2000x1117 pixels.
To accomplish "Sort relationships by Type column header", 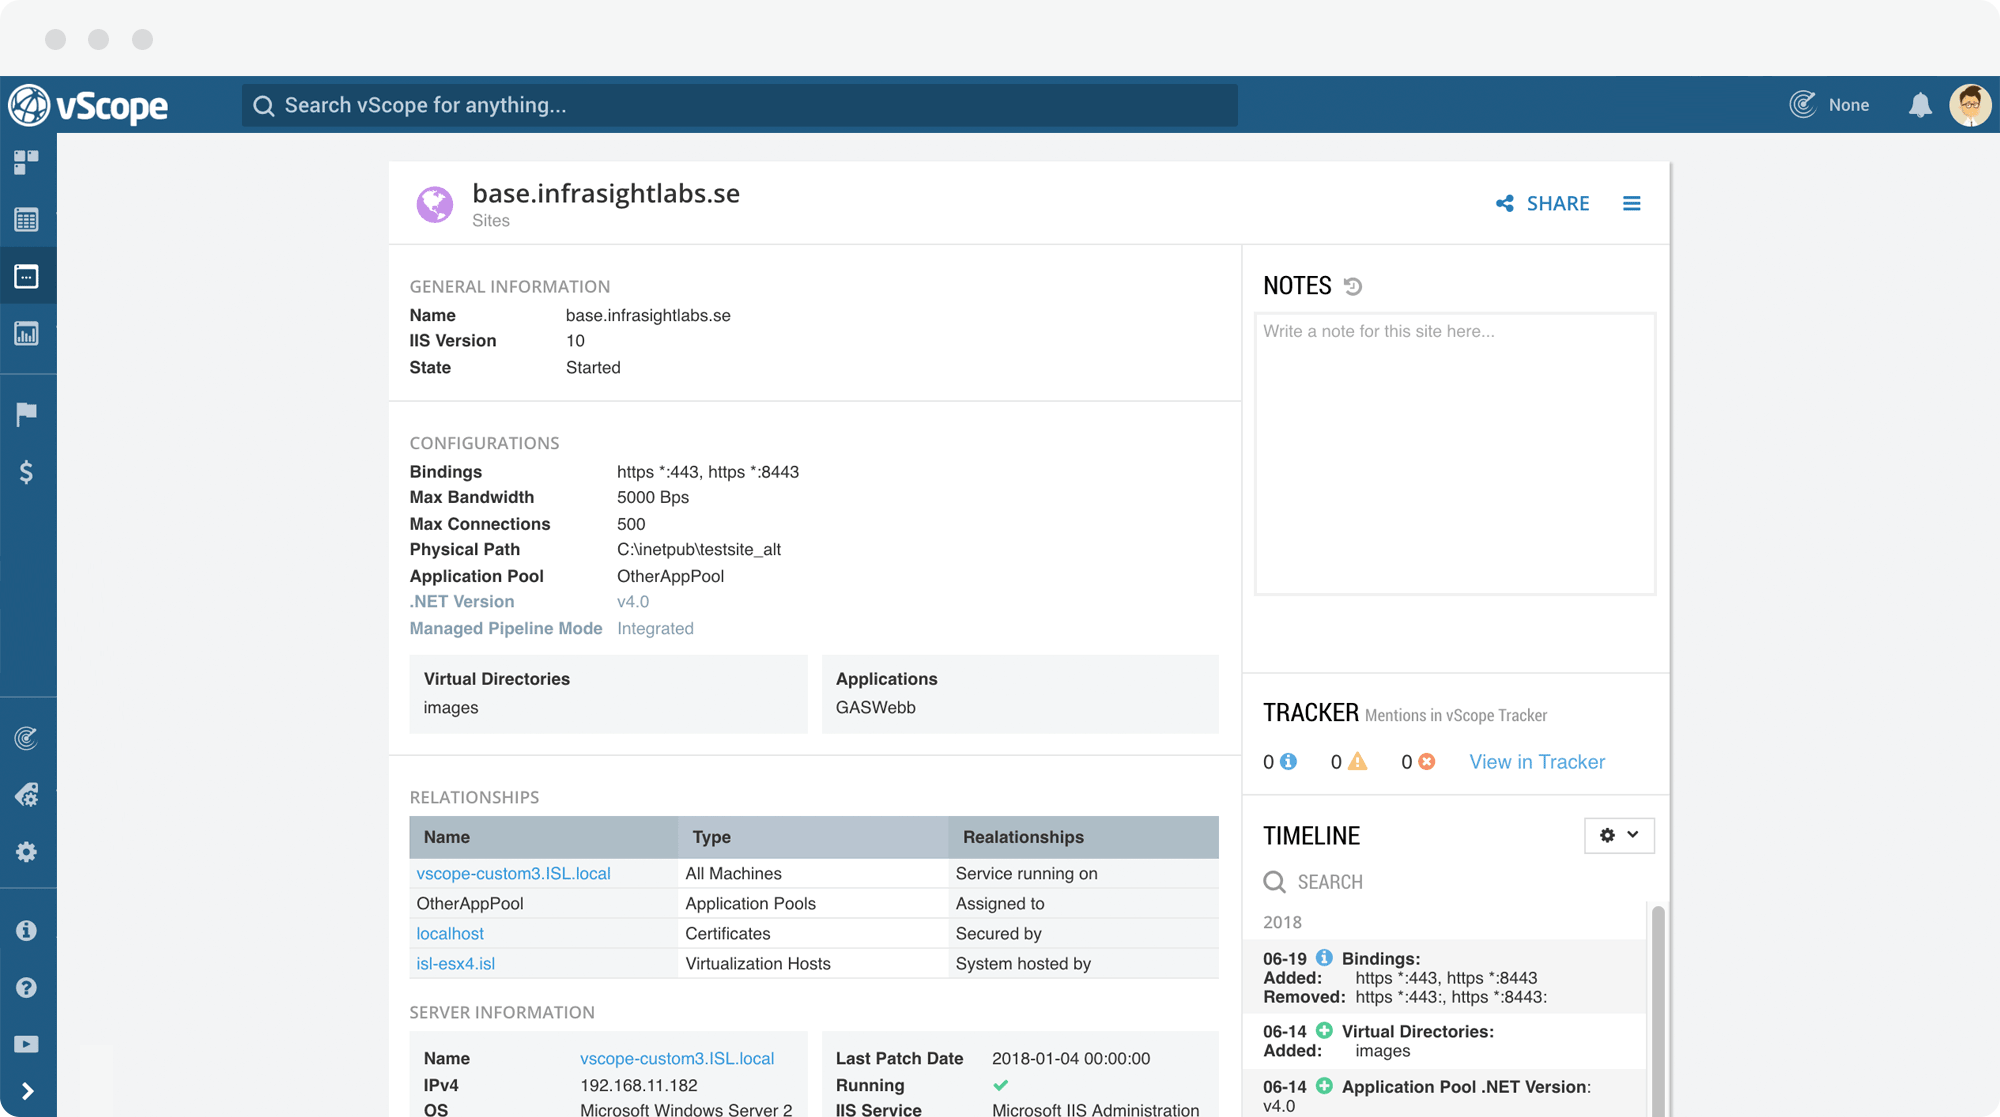I will coord(814,837).
